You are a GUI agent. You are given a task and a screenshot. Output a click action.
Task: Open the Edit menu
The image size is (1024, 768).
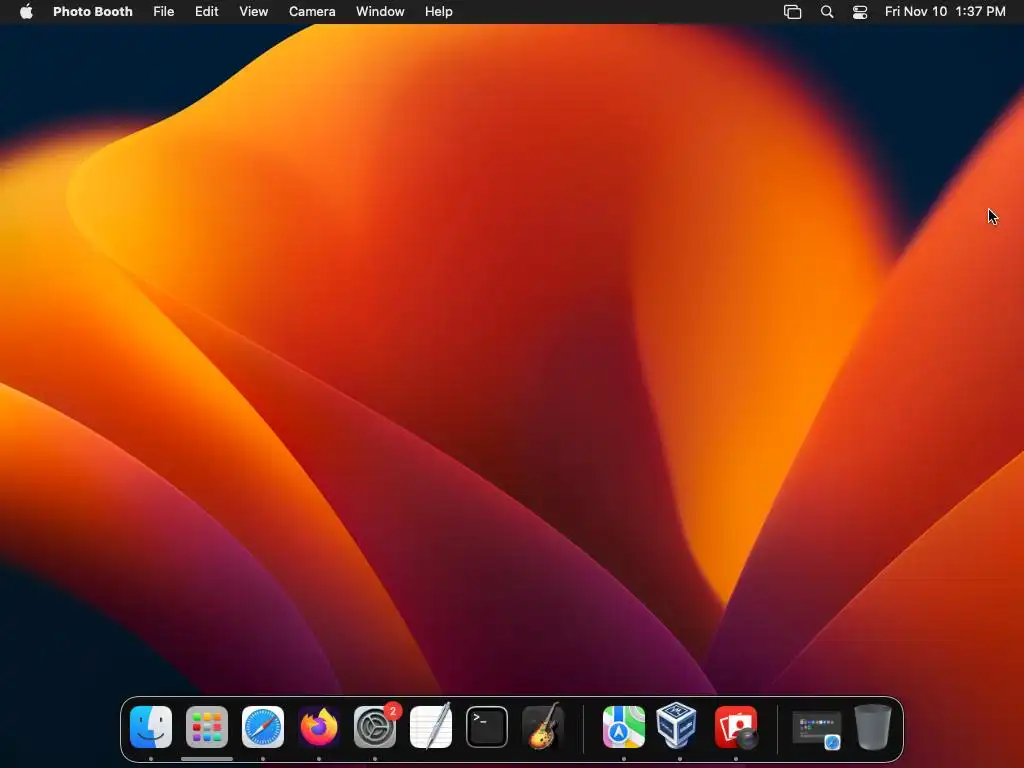pos(206,11)
